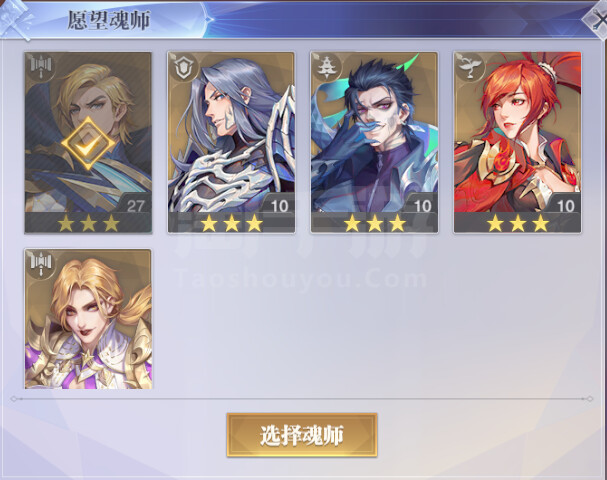Click the weapon class icon on the blonde female card
The image size is (607, 480).
point(41,264)
